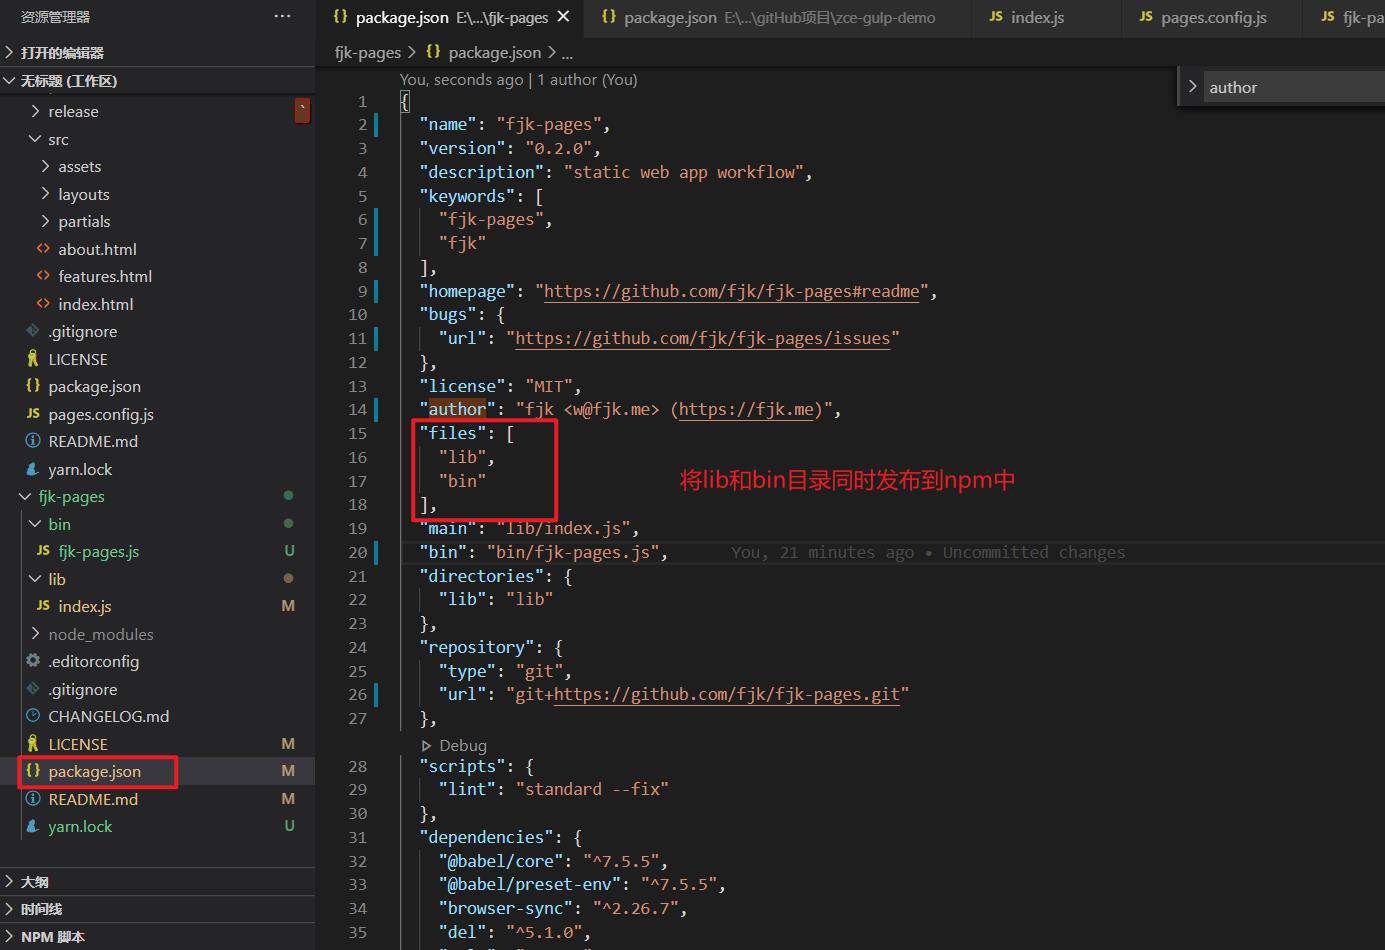Click the play icon next to Debug
Screen dimensions: 1385x950
coord(427,745)
